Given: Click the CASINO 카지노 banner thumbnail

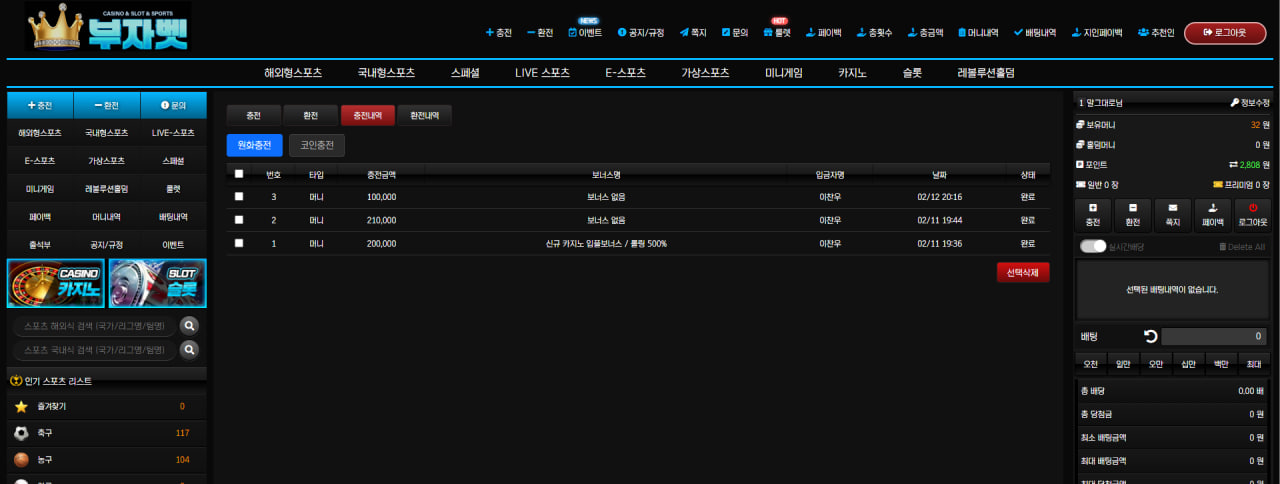Looking at the screenshot, I should click(56, 283).
